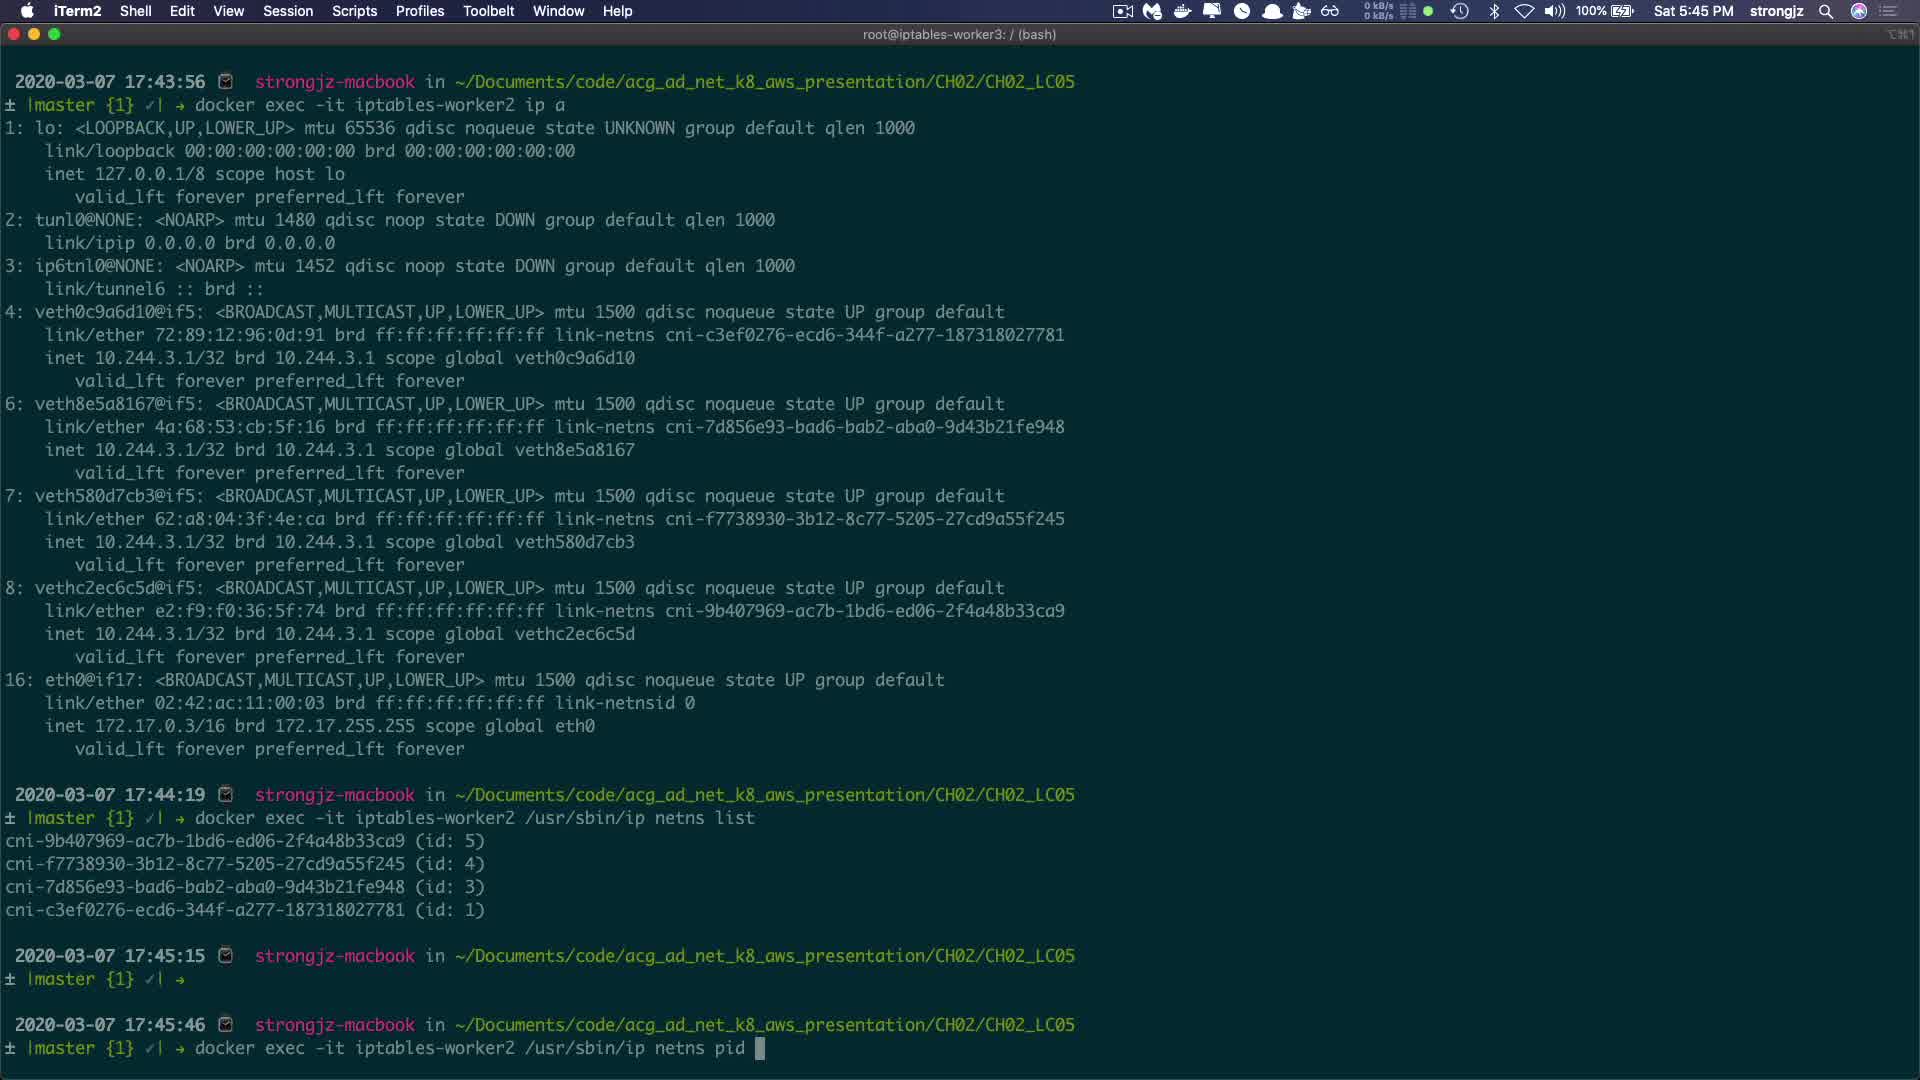Click the Malwarebytes menu bar icon

[1152, 11]
